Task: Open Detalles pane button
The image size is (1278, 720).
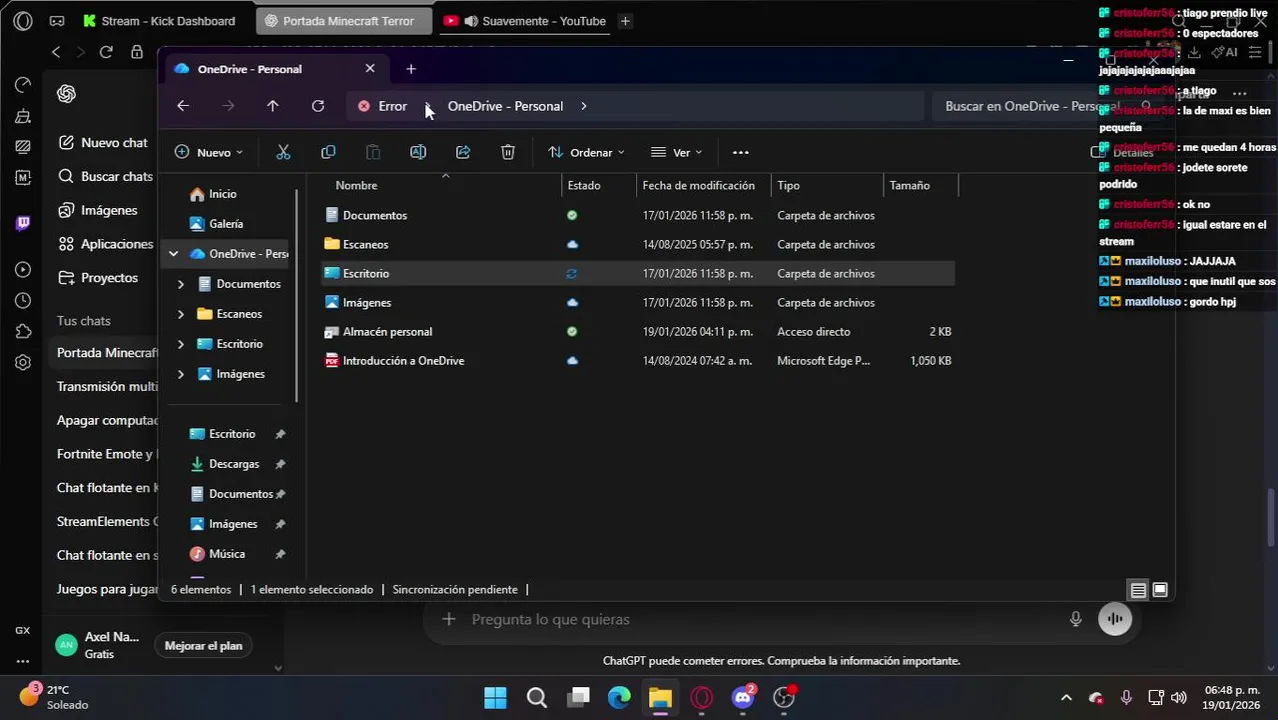Action: tap(1122, 152)
